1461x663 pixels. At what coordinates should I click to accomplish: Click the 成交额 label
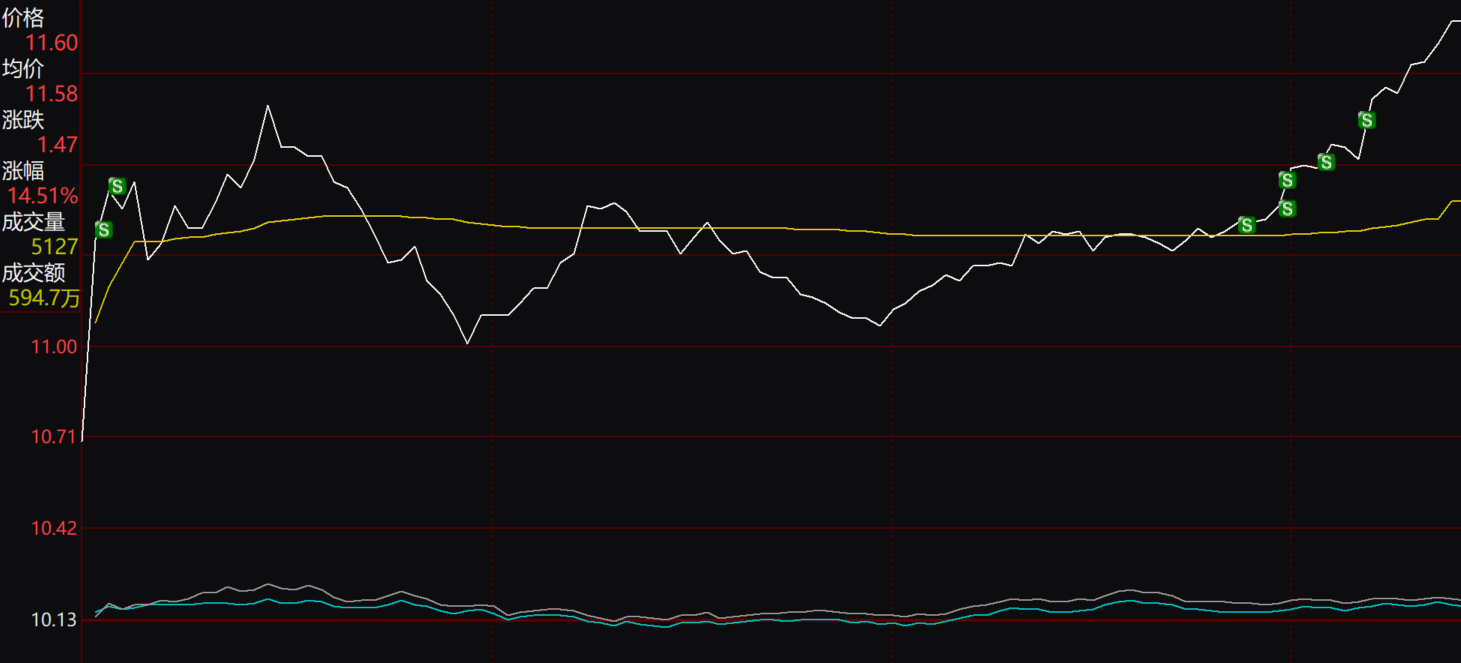coord(33,273)
